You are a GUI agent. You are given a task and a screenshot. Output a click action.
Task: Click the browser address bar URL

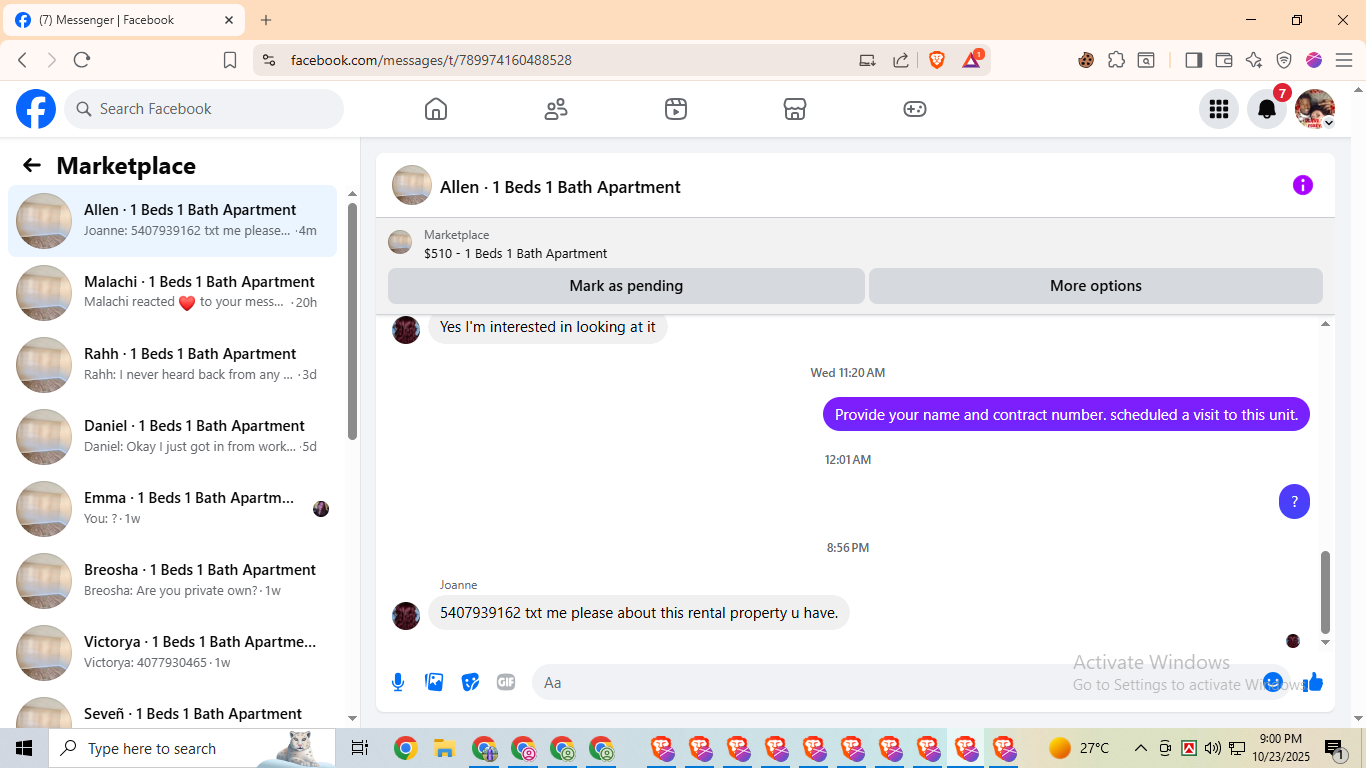431,60
